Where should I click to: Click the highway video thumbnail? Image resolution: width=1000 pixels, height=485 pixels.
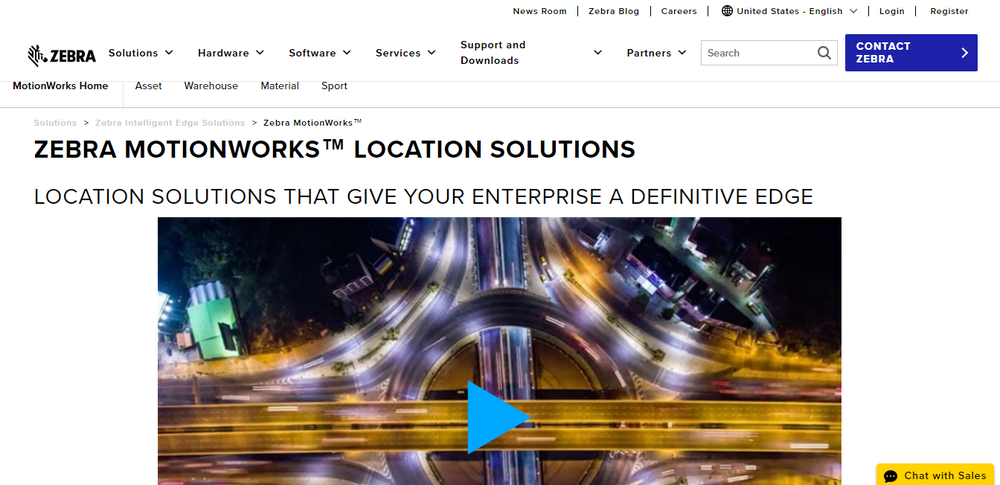(x=499, y=351)
